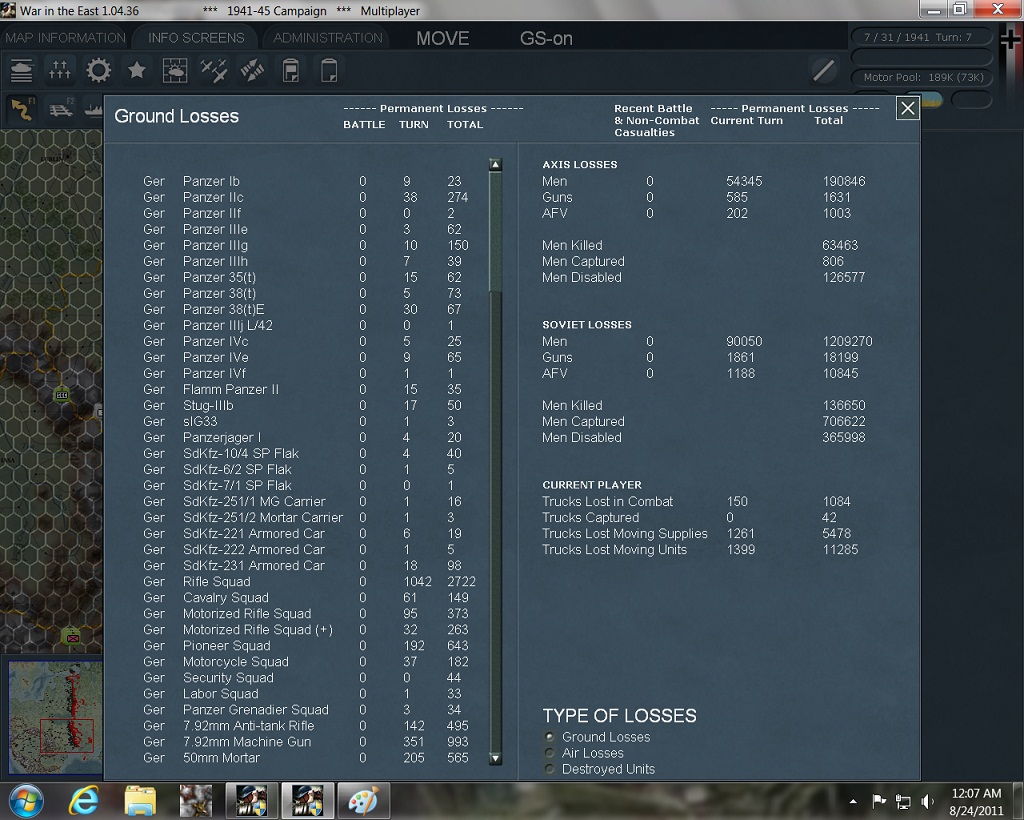This screenshot has height=820, width=1024.
Task: Click Soviet Men Captured value 706622
Action: point(844,421)
